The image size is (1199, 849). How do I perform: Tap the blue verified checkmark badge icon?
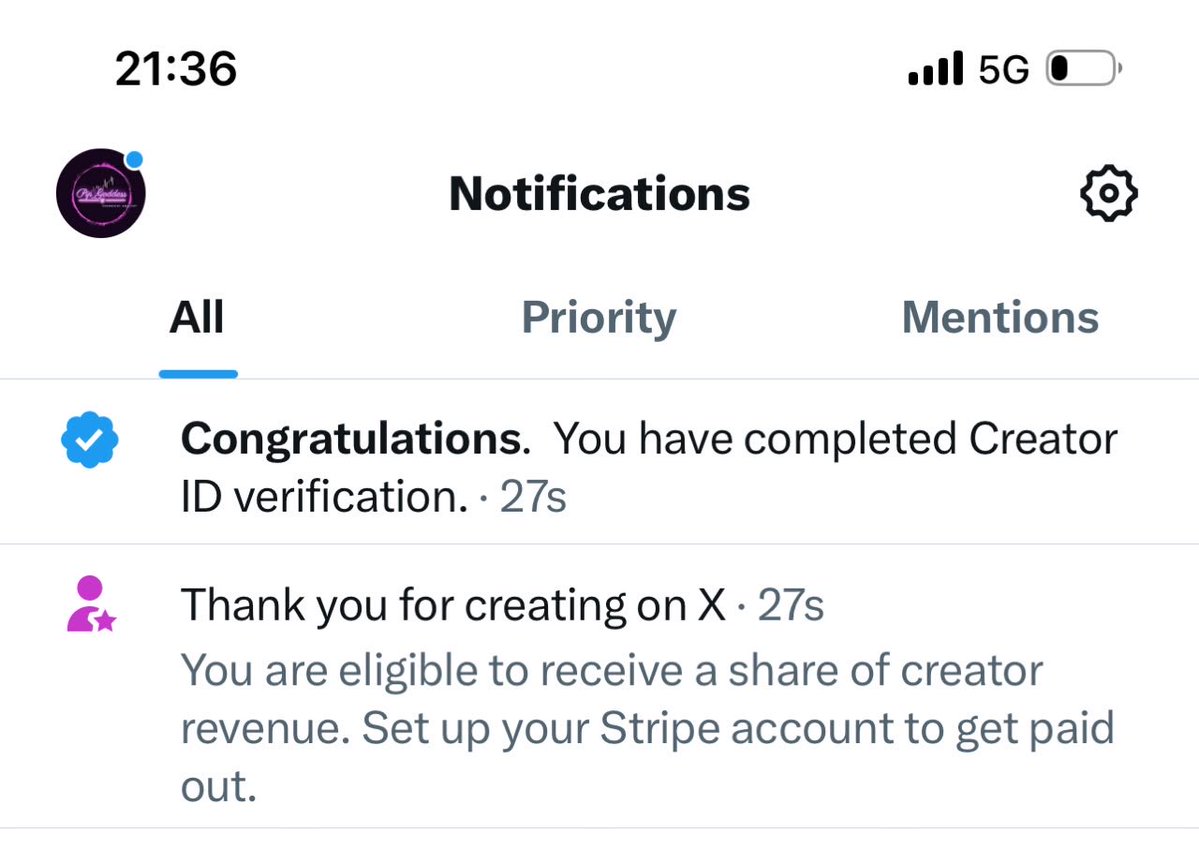[x=89, y=440]
